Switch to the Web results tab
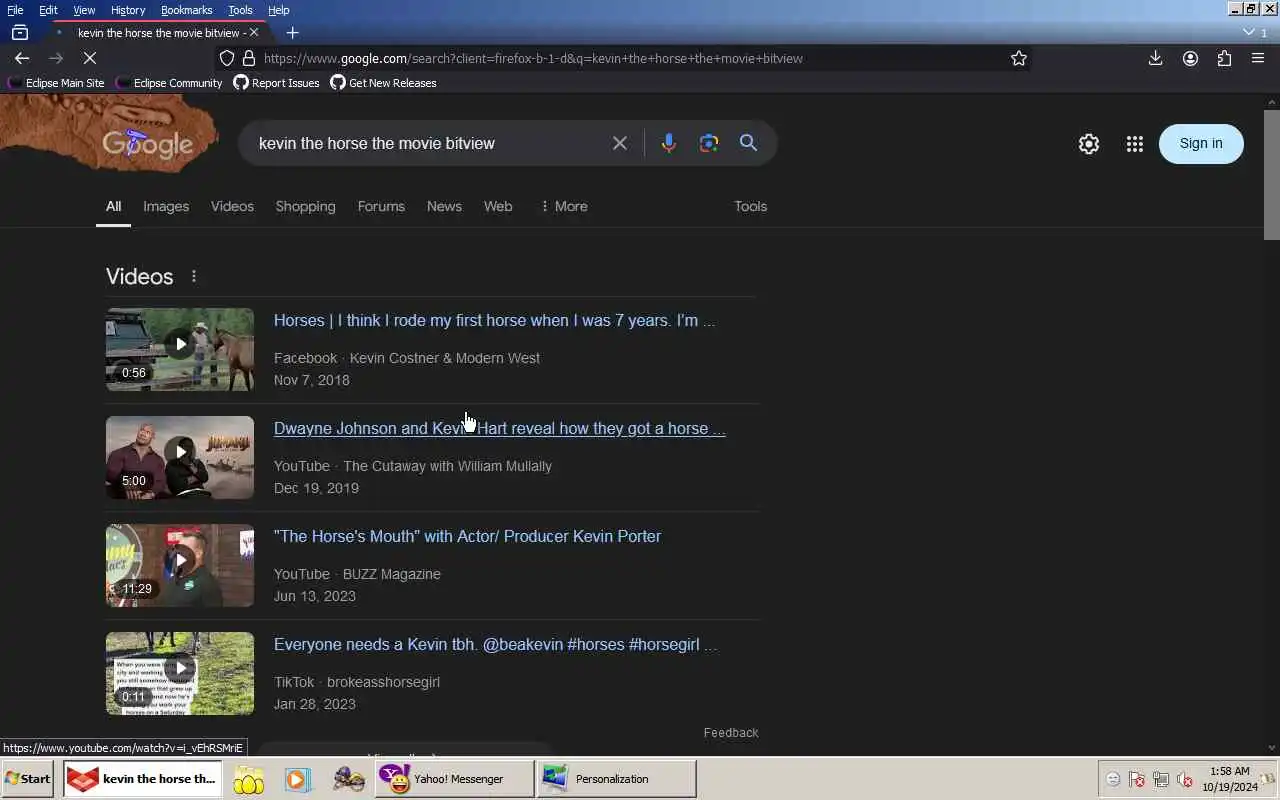The width and height of the screenshot is (1280, 800). pos(498,206)
